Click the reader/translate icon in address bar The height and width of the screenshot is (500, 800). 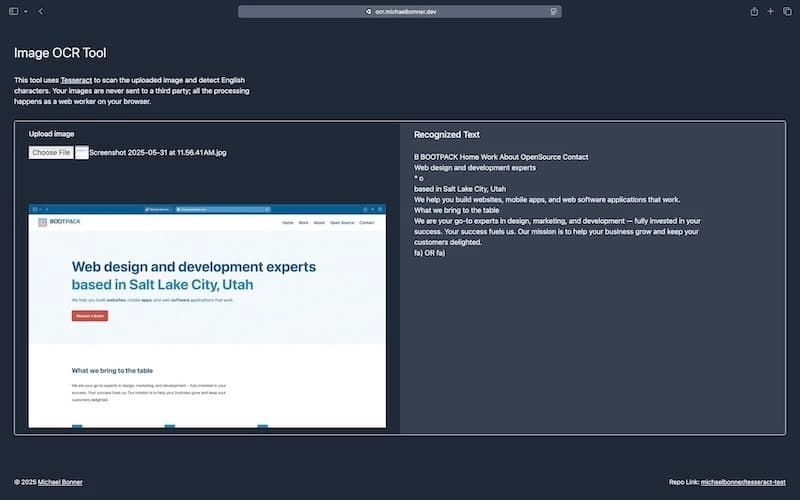(553, 12)
